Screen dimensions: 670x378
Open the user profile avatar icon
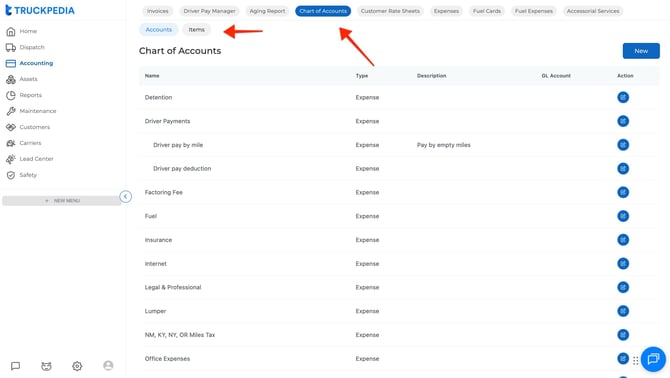point(108,366)
